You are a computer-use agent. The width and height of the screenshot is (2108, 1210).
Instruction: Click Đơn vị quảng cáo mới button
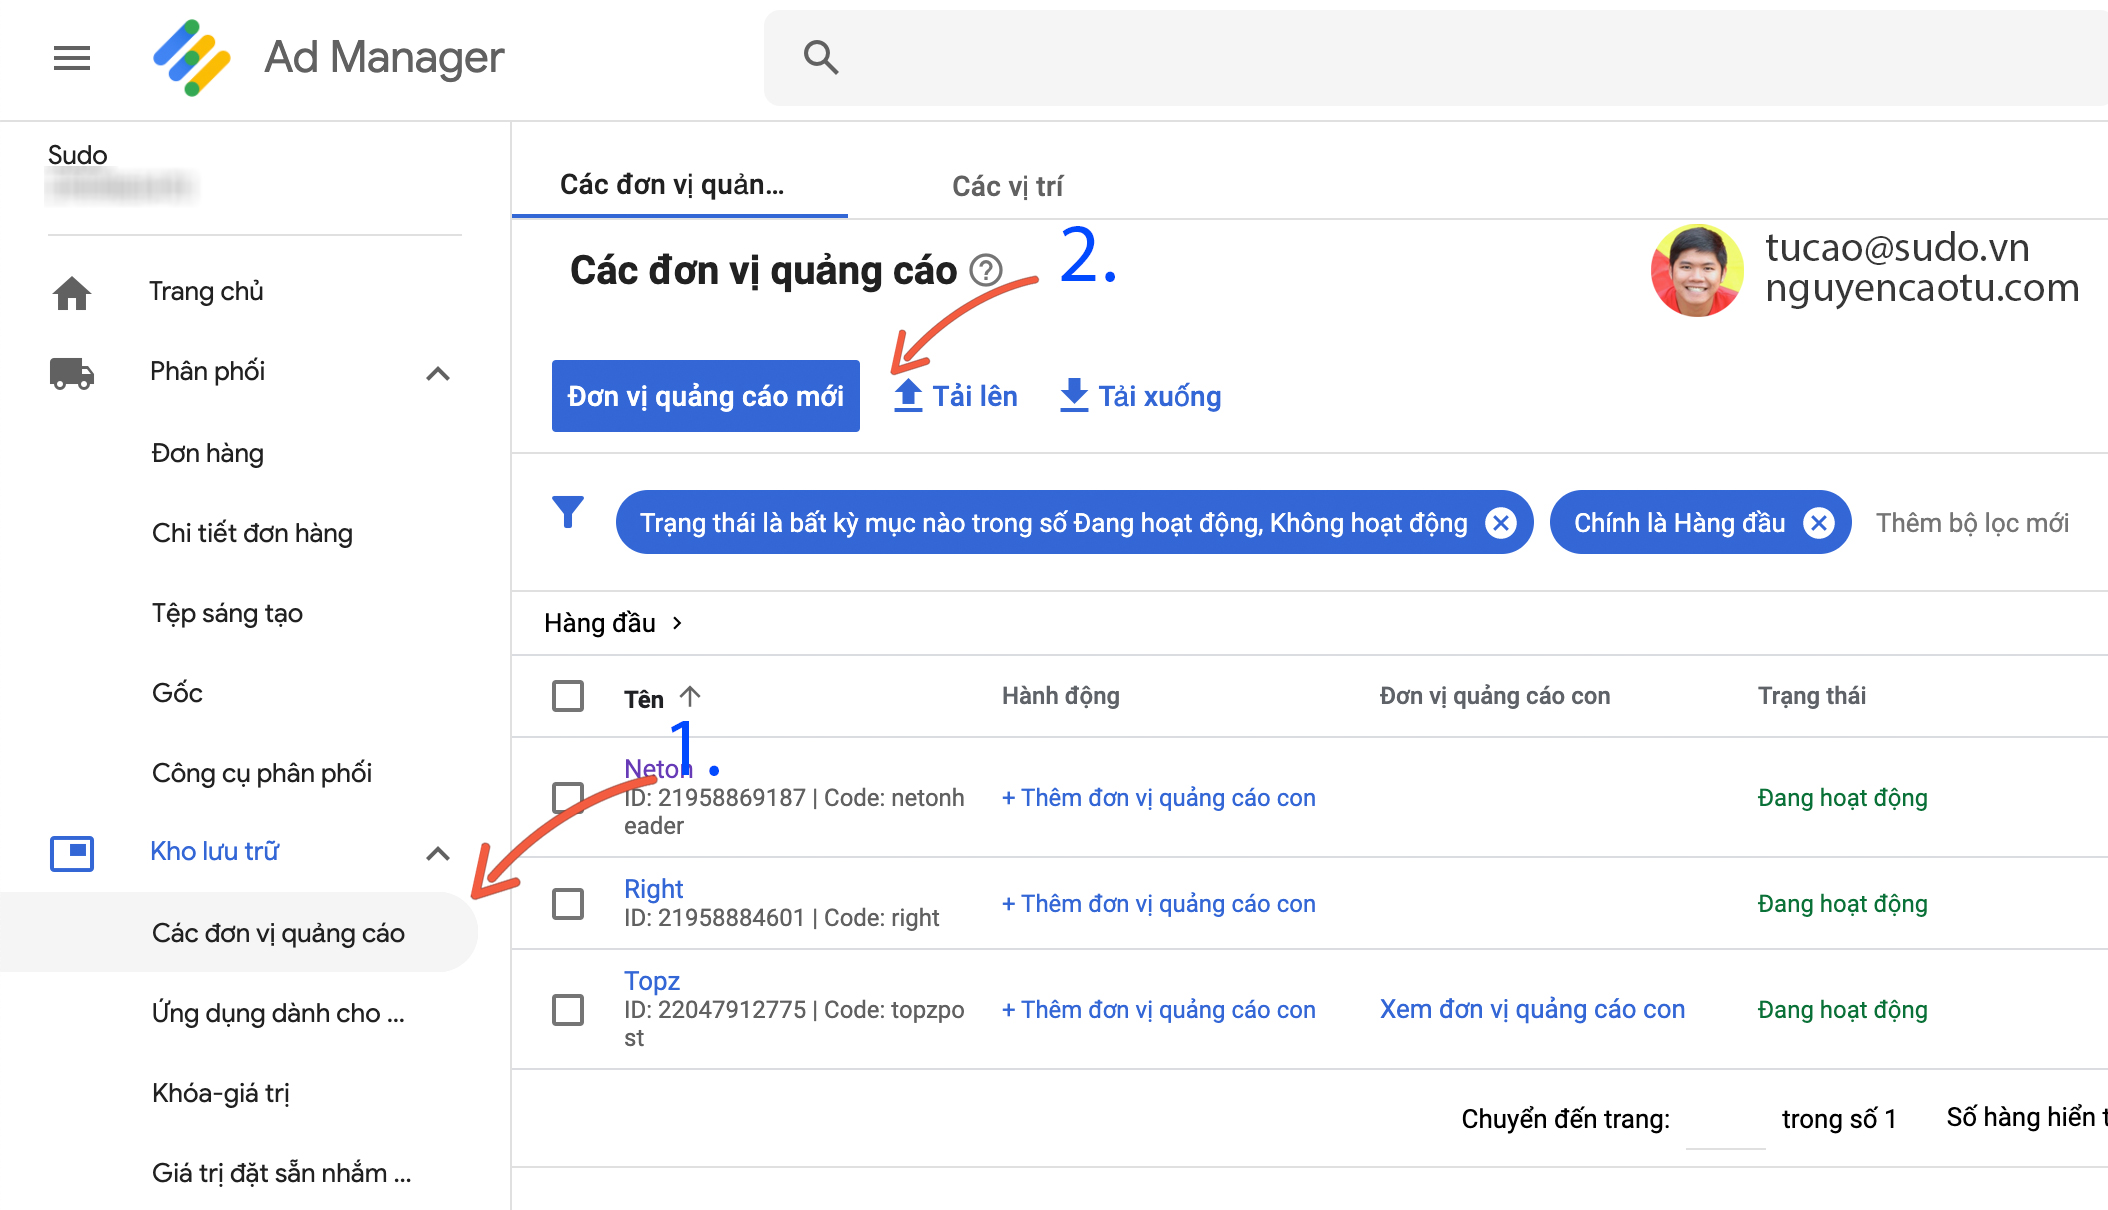(x=705, y=396)
